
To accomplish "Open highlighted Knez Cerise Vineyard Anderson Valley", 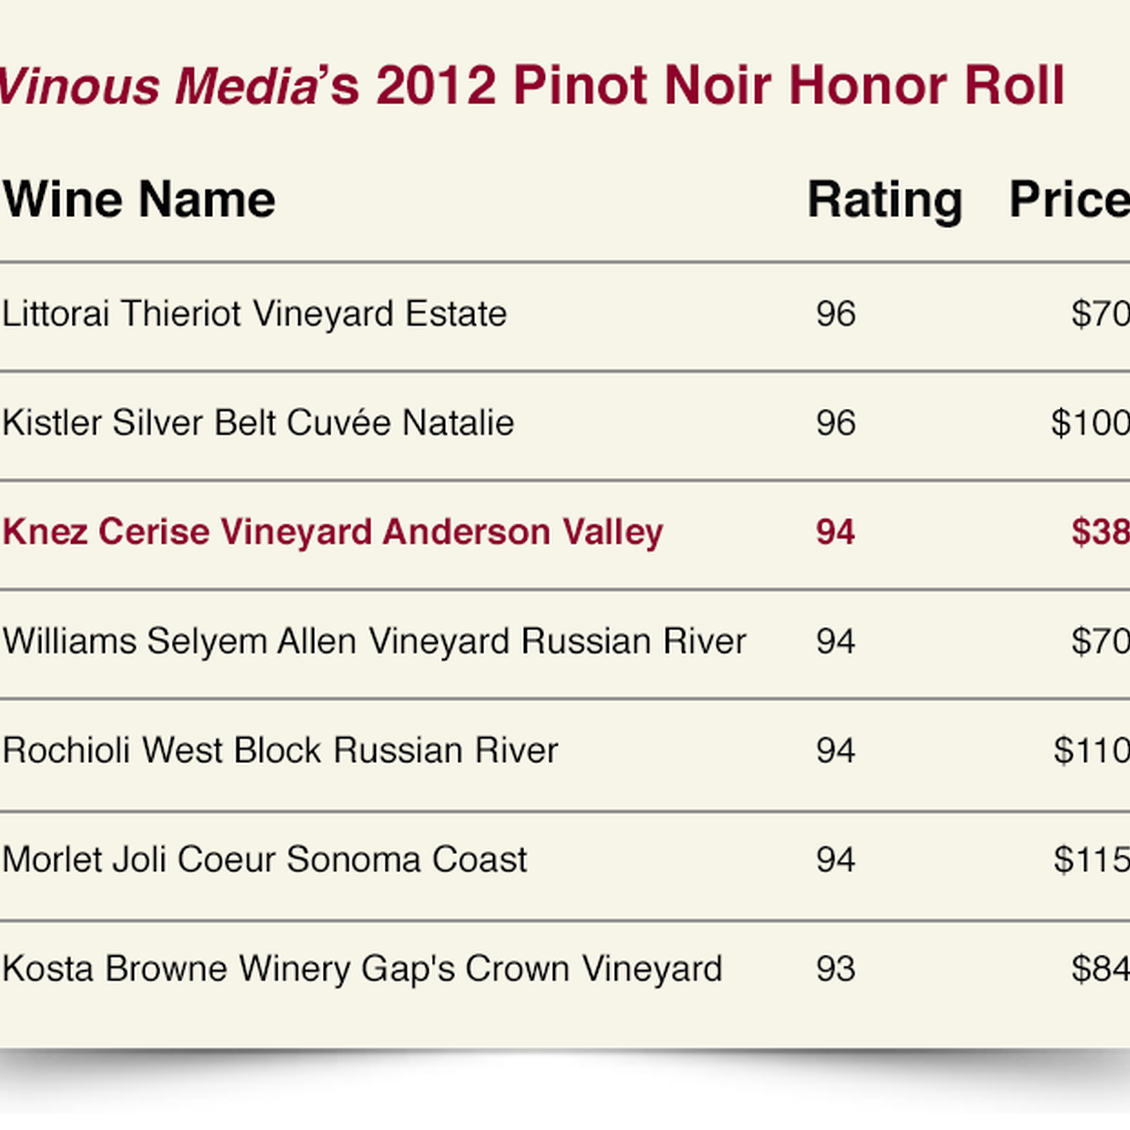I will (x=333, y=532).
